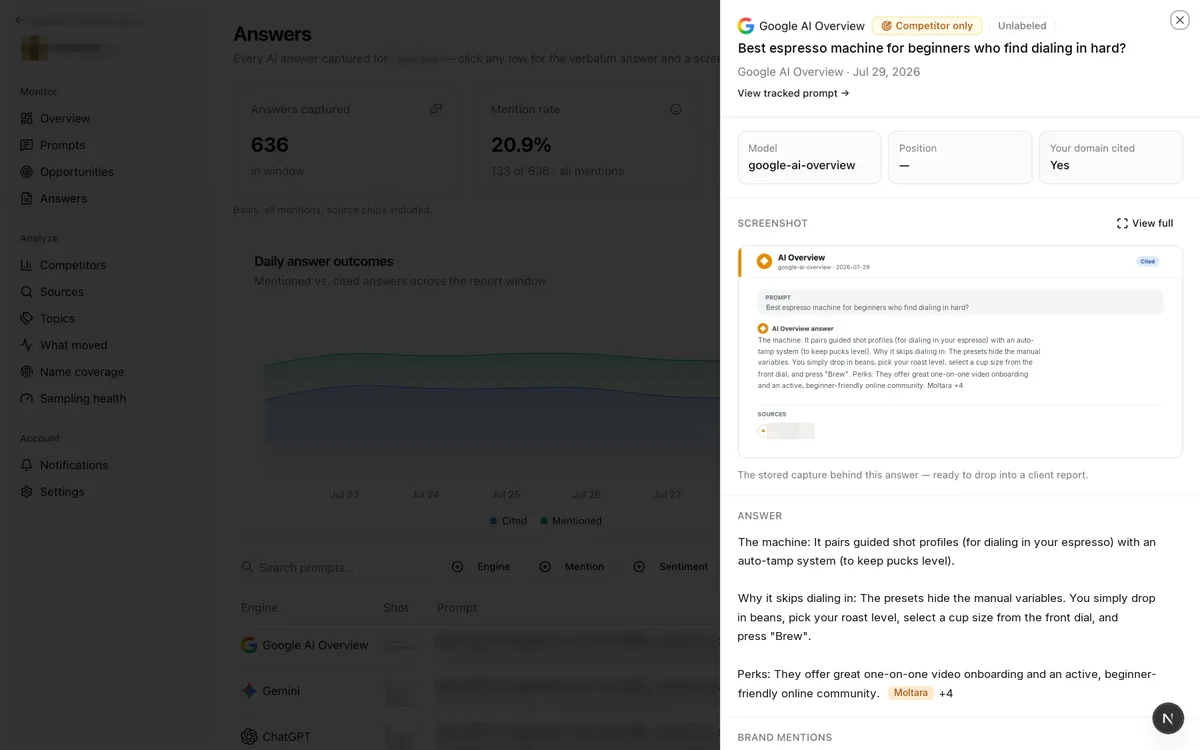Image resolution: width=1200 pixels, height=750 pixels.
Task: Open the stored AI Overview screenshot thumbnail
Action: (960, 351)
